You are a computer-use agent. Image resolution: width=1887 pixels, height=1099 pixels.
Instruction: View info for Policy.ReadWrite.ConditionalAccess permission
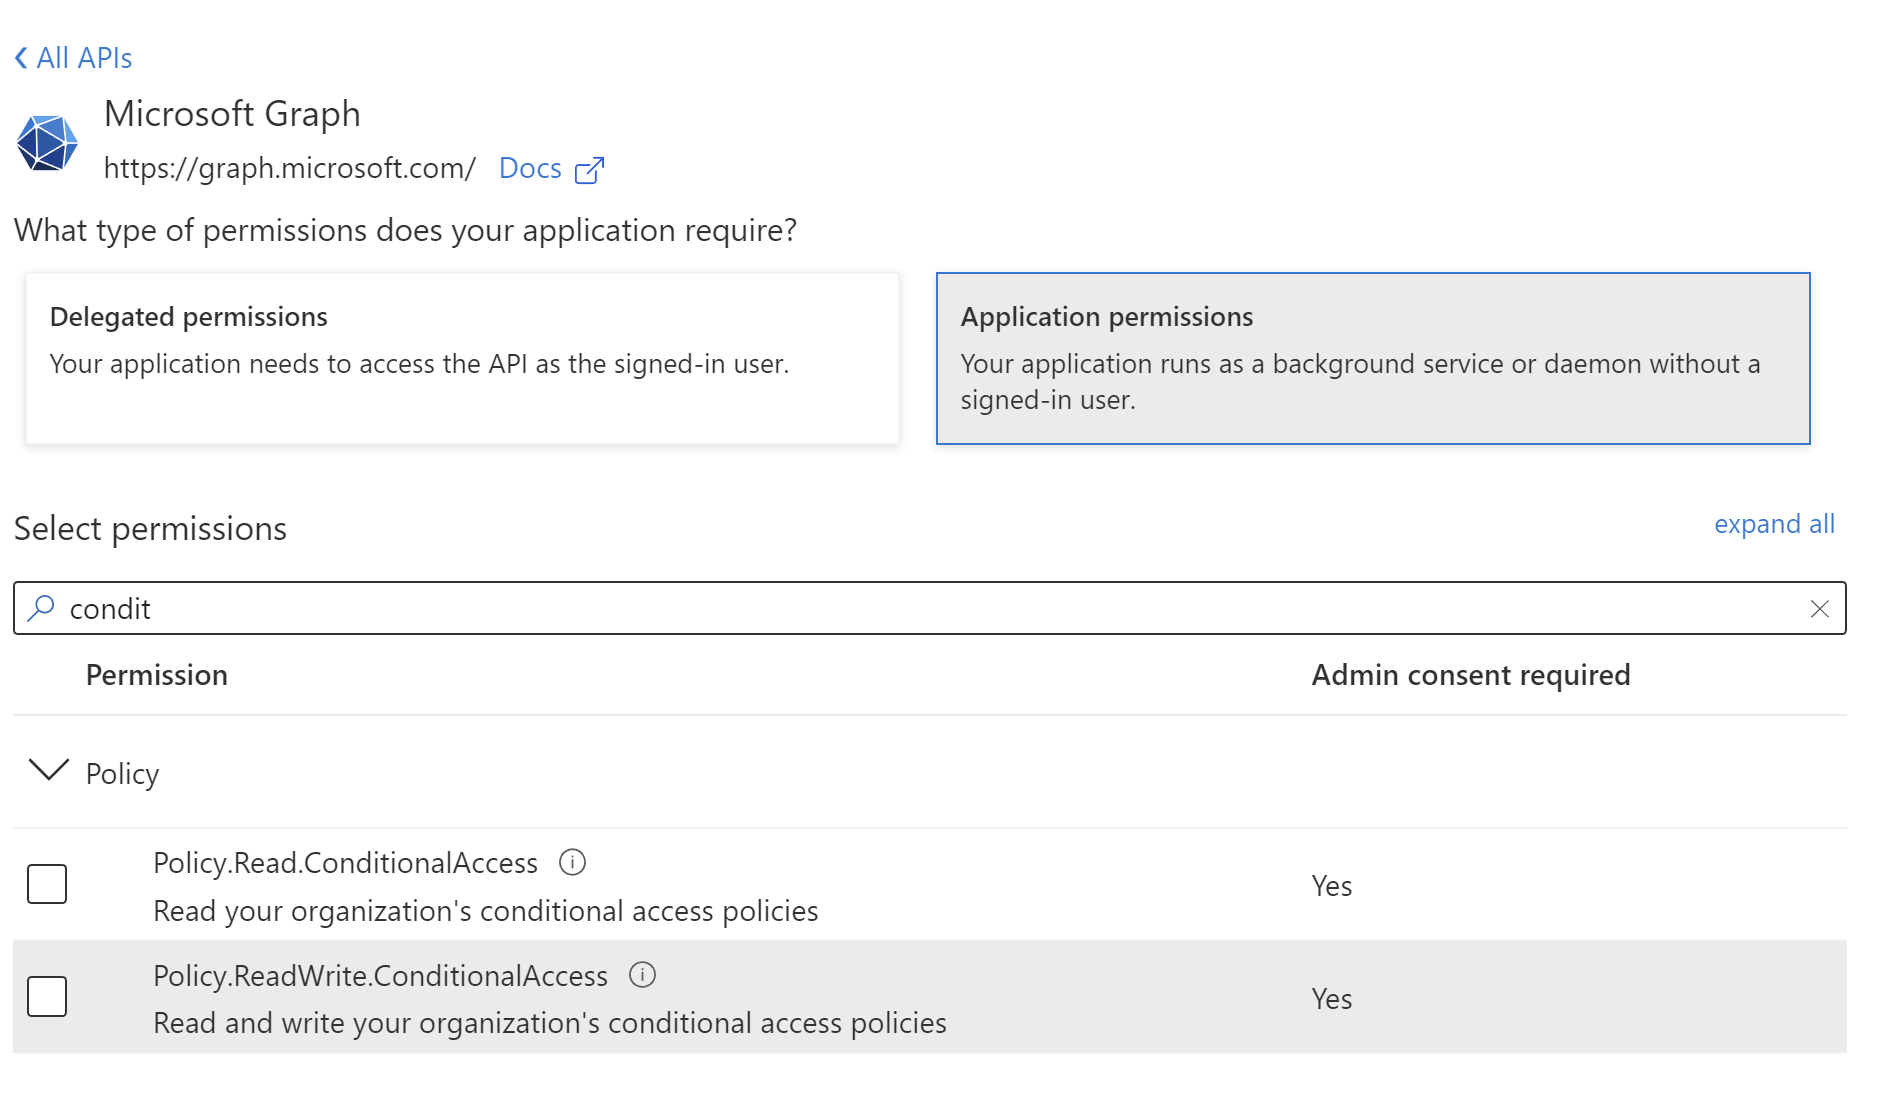[x=643, y=975]
